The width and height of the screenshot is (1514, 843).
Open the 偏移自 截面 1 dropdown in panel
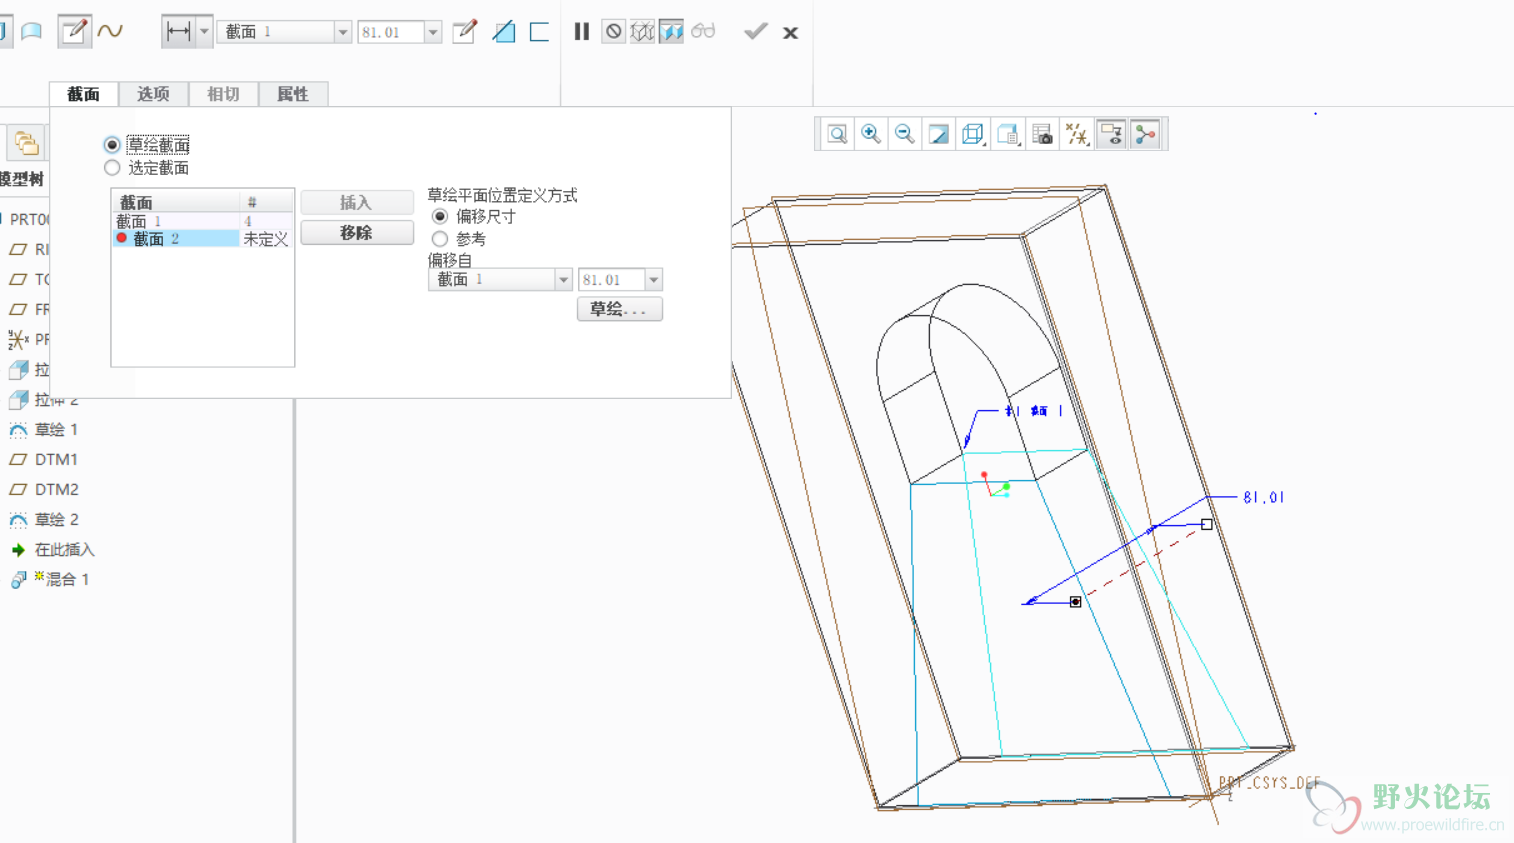tap(563, 280)
